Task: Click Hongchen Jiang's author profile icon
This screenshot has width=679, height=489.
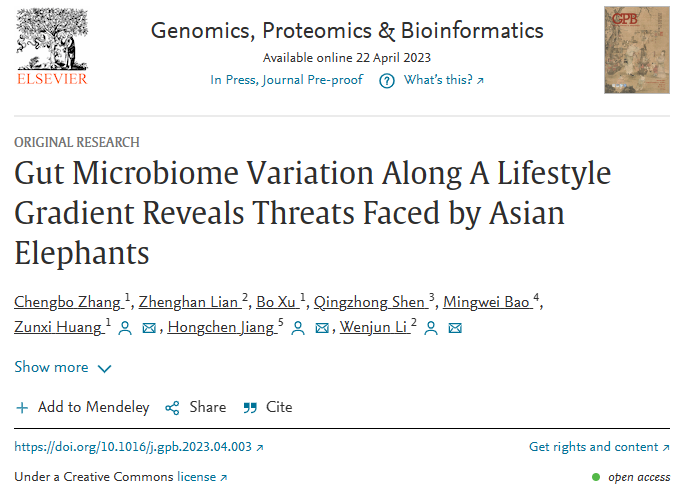Action: pyautogui.click(x=298, y=328)
